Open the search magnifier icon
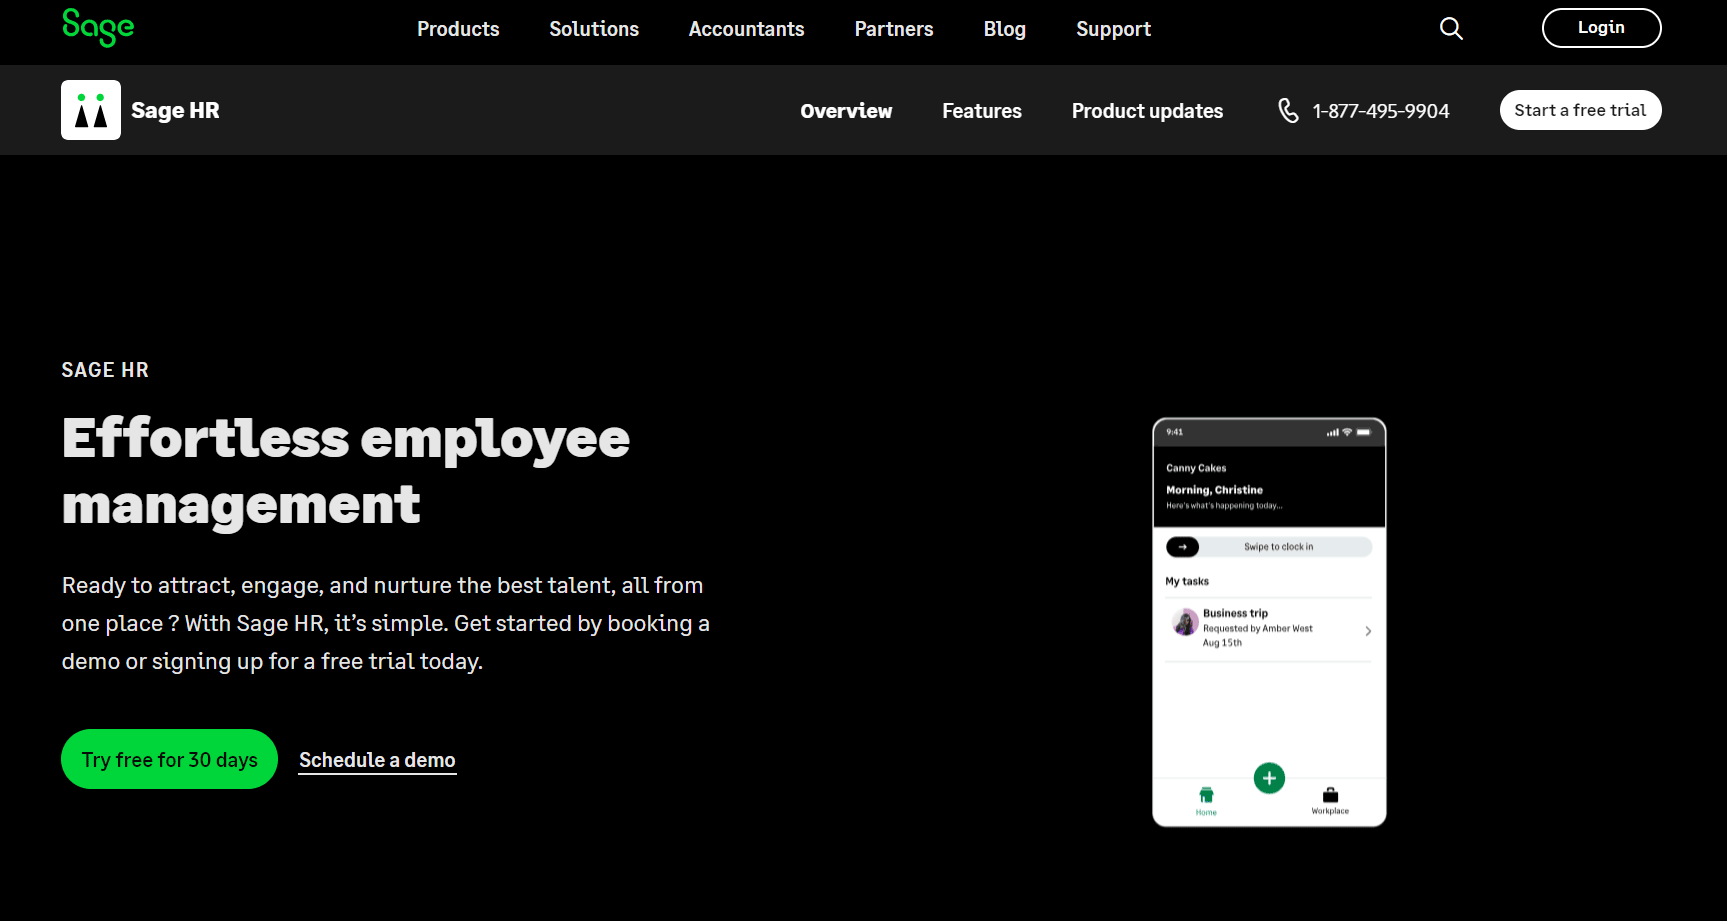The image size is (1727, 921). coord(1451,29)
